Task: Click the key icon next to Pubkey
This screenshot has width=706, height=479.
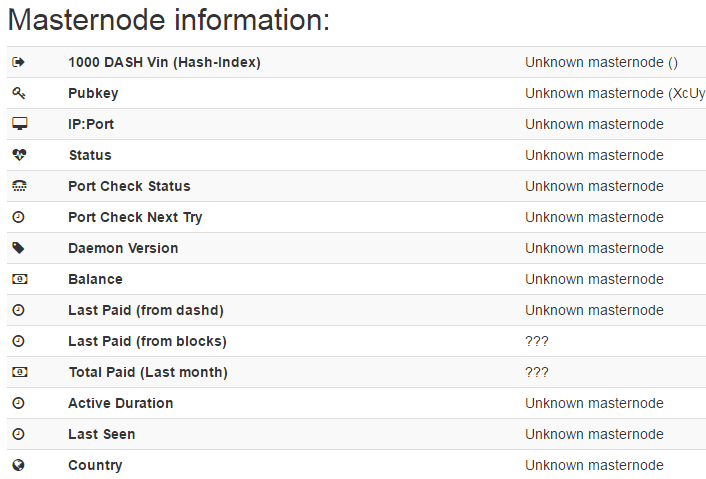Action: 18,93
